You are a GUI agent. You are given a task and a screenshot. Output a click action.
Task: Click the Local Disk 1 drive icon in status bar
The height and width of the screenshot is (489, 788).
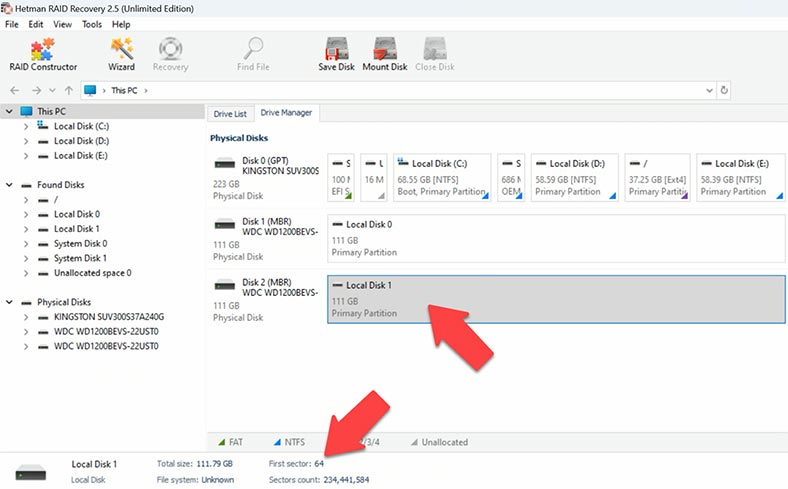point(31,472)
